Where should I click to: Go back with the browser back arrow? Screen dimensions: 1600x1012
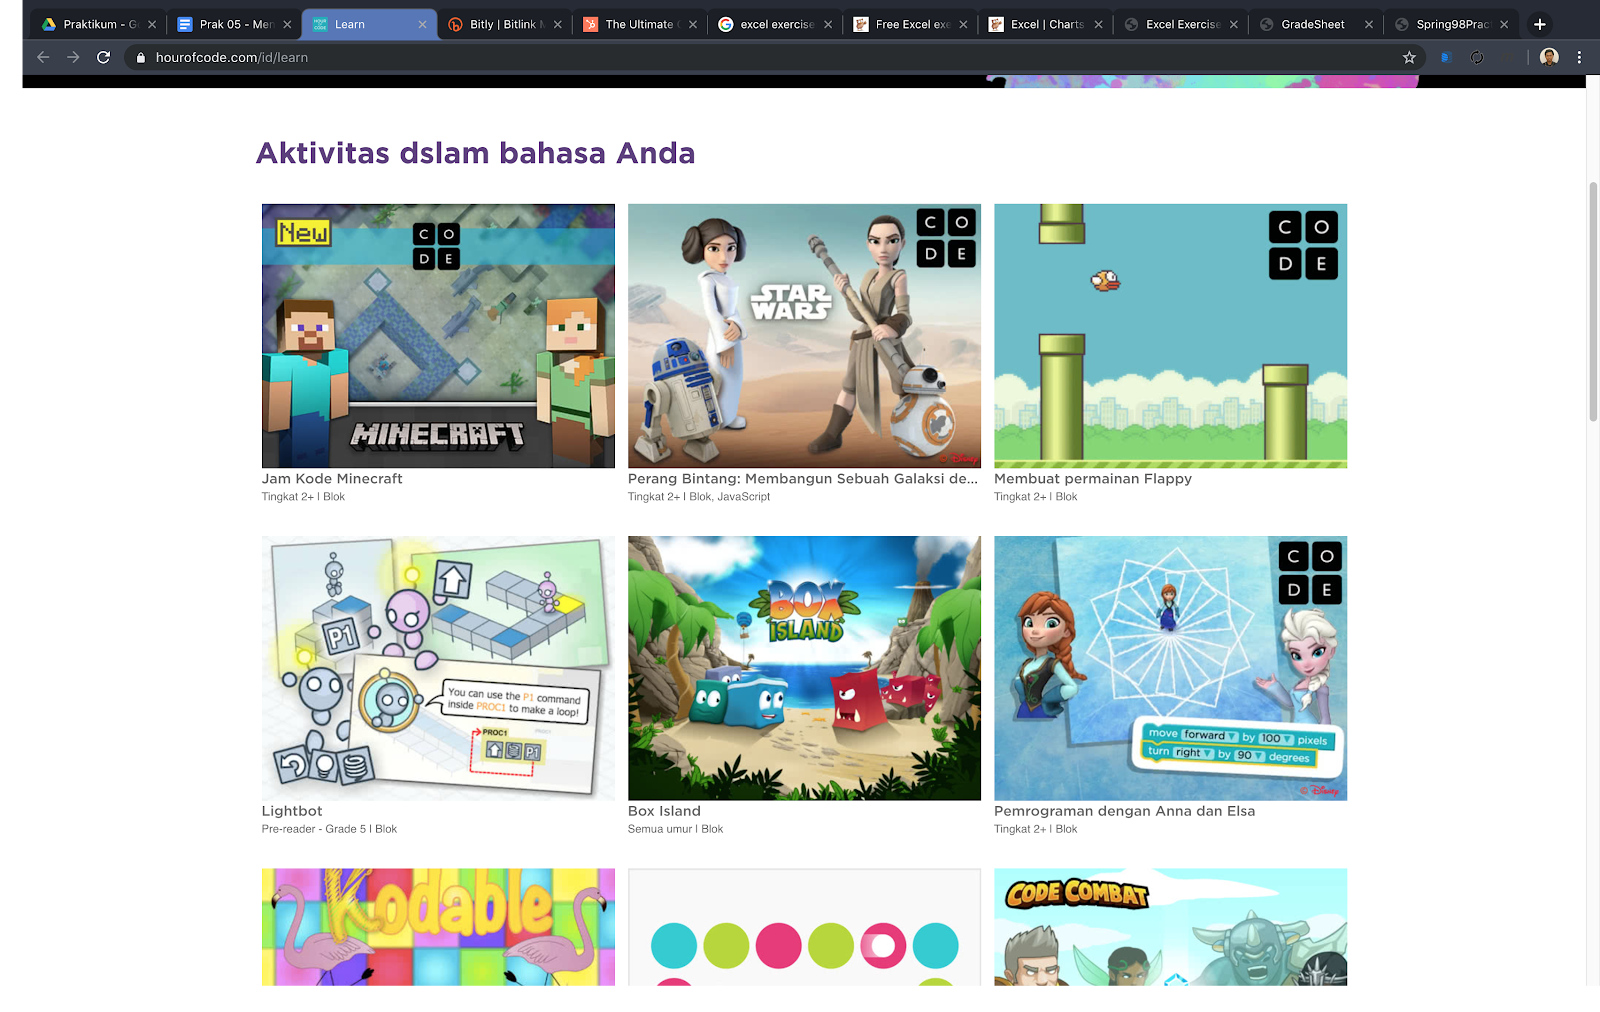pos(43,57)
